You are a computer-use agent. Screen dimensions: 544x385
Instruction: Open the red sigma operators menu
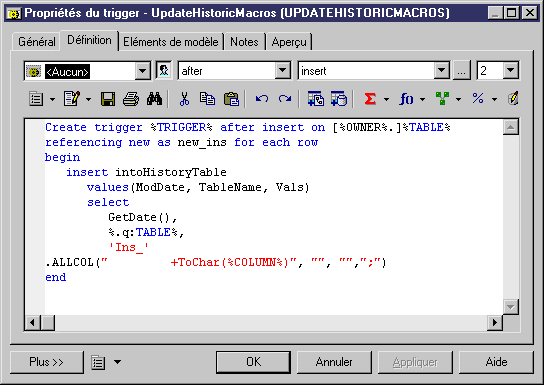pyautogui.click(x=371, y=99)
